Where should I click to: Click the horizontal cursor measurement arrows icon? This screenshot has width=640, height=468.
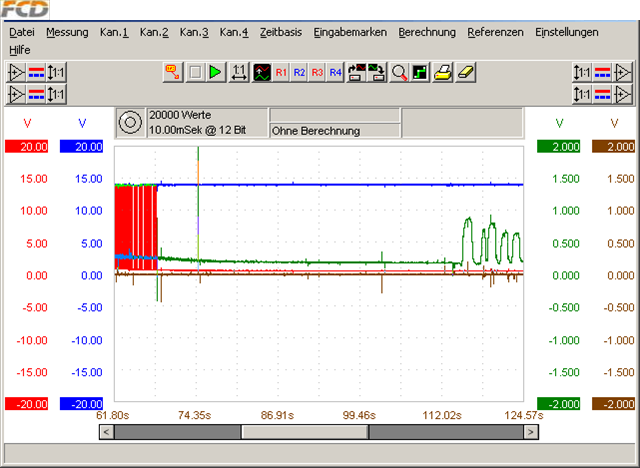tap(239, 73)
